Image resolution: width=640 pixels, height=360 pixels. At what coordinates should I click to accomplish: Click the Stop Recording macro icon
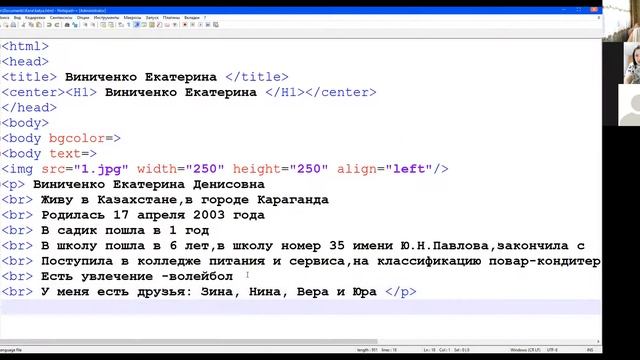pos(193,25)
